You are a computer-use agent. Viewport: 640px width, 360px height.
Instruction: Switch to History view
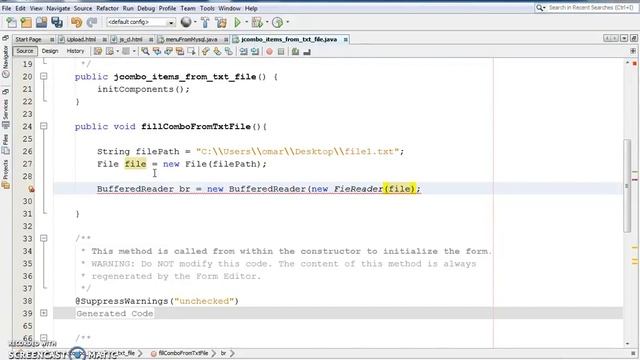pyautogui.click(x=75, y=51)
